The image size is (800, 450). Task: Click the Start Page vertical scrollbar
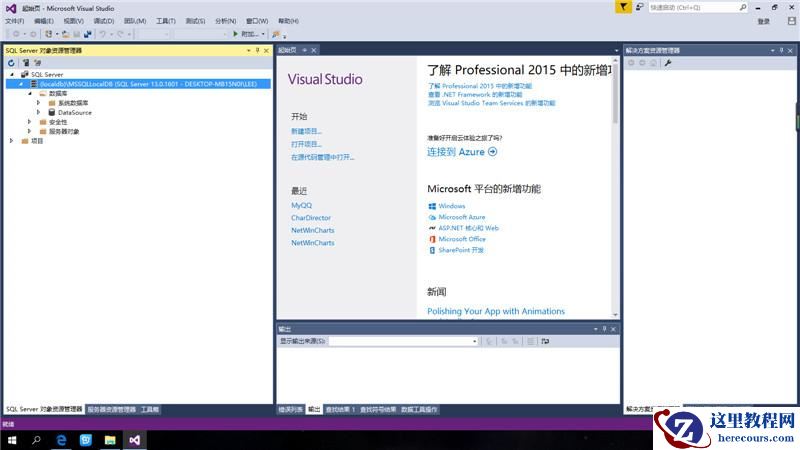click(615, 188)
